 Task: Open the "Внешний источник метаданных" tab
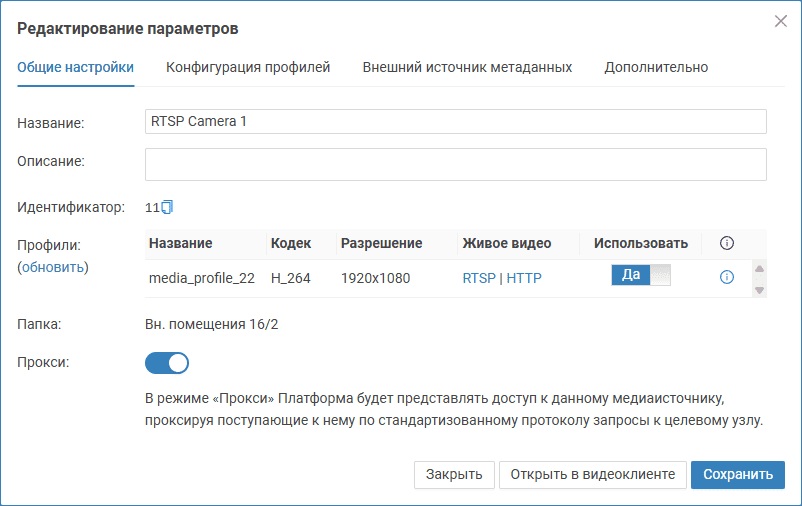pyautogui.click(x=467, y=67)
